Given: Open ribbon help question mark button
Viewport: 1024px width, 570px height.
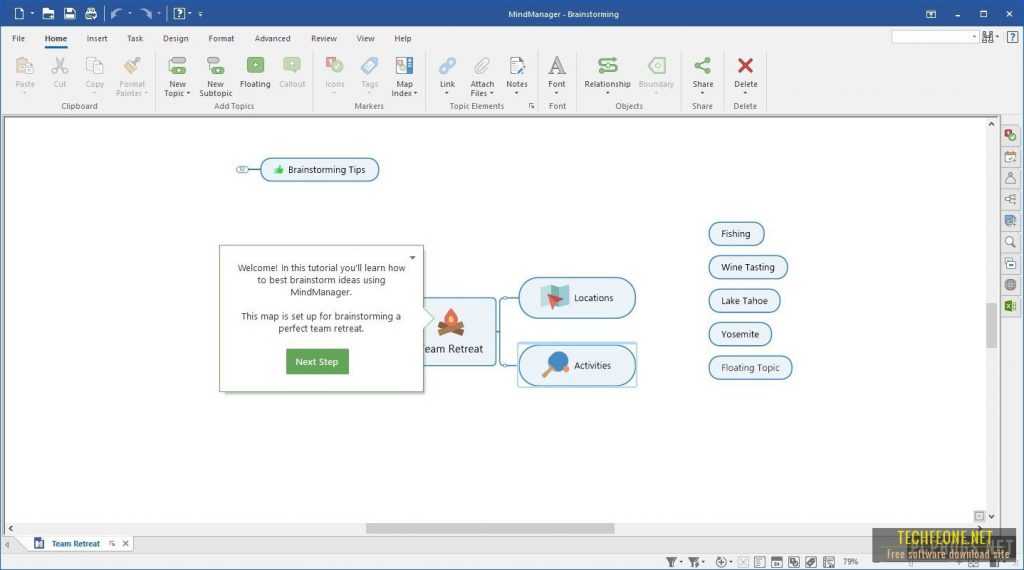Looking at the screenshot, I should click(x=1012, y=37).
